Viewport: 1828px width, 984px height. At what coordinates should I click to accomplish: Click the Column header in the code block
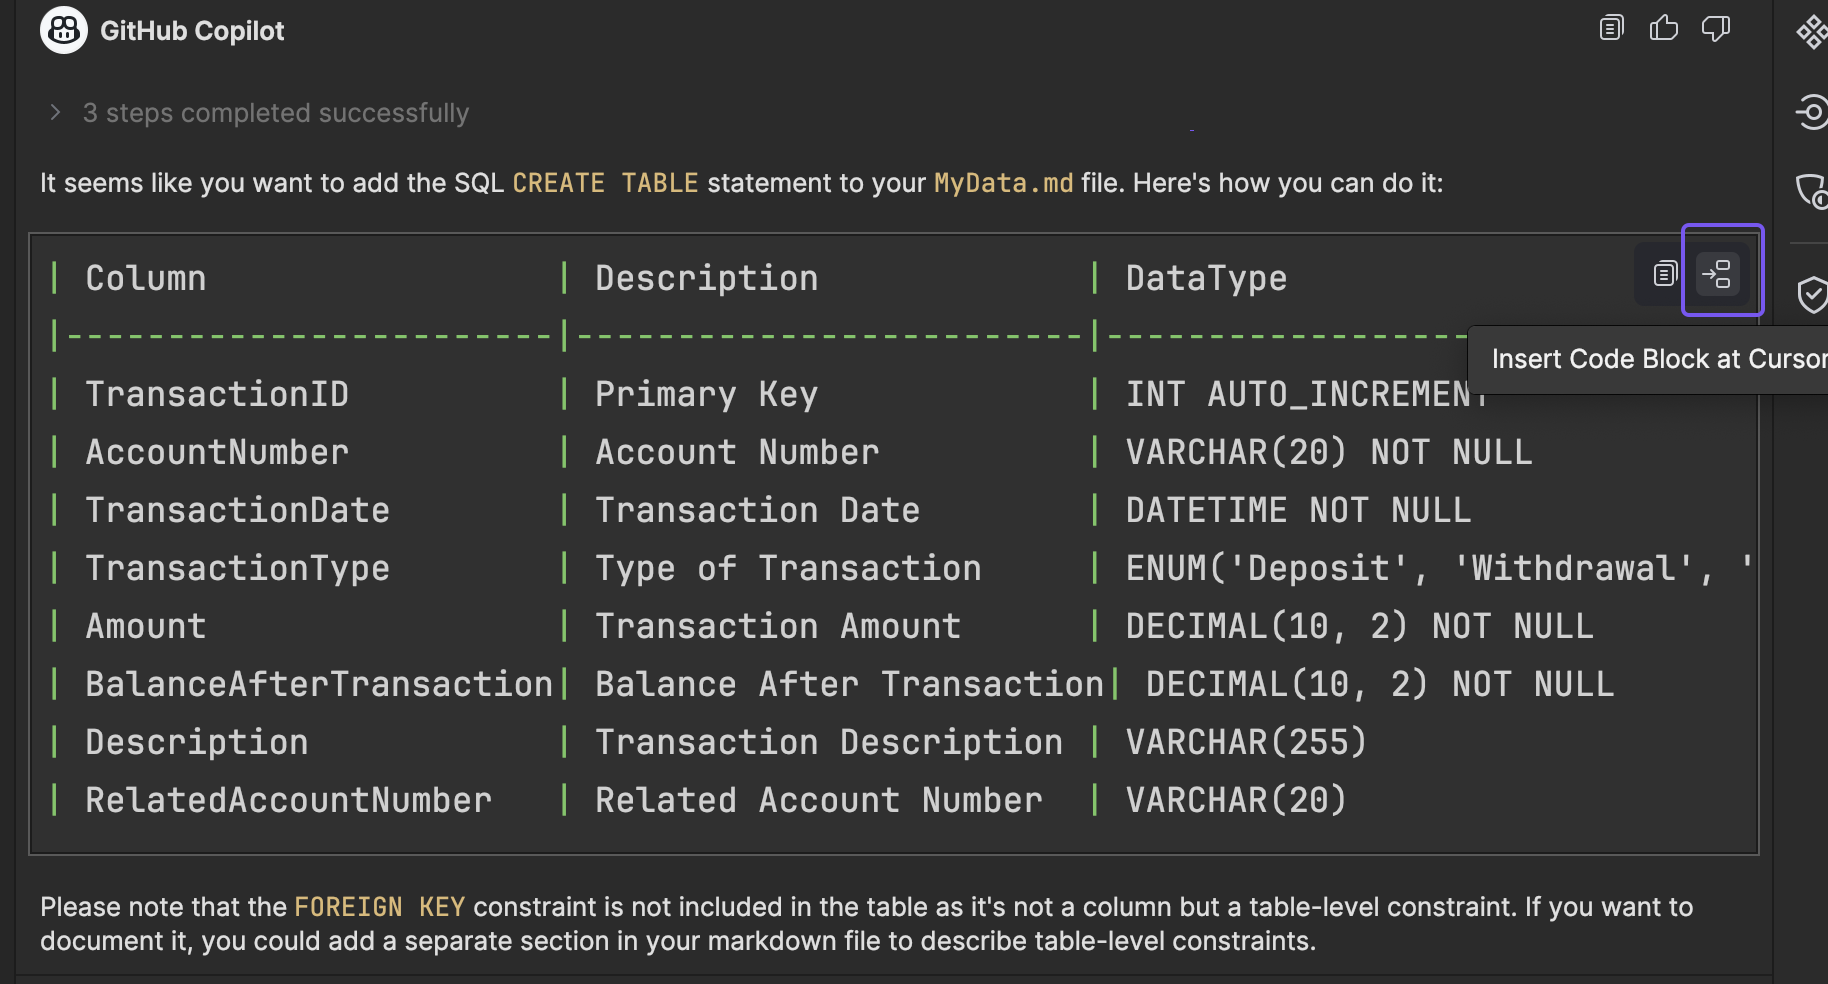[x=146, y=278]
